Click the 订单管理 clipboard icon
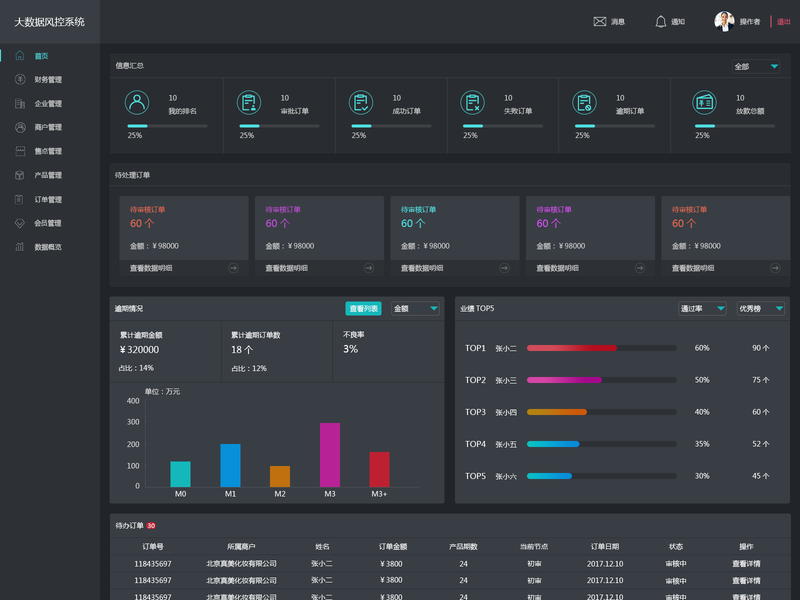The image size is (800, 600). coord(19,199)
